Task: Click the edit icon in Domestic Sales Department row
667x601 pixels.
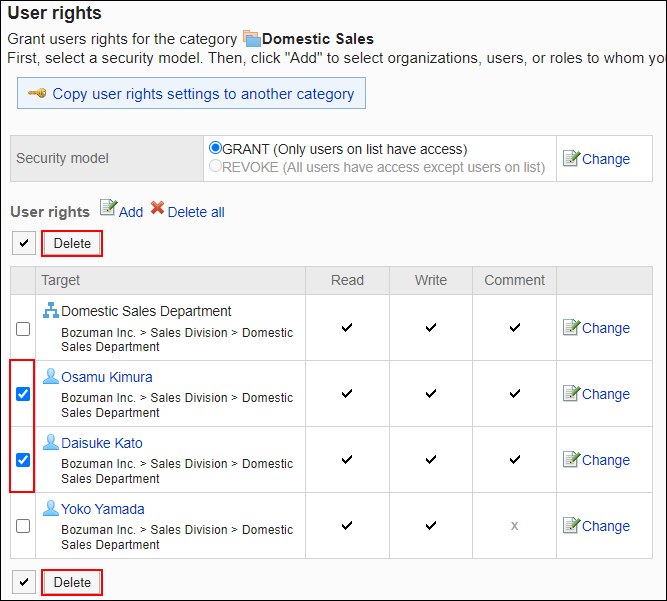Action: point(571,327)
